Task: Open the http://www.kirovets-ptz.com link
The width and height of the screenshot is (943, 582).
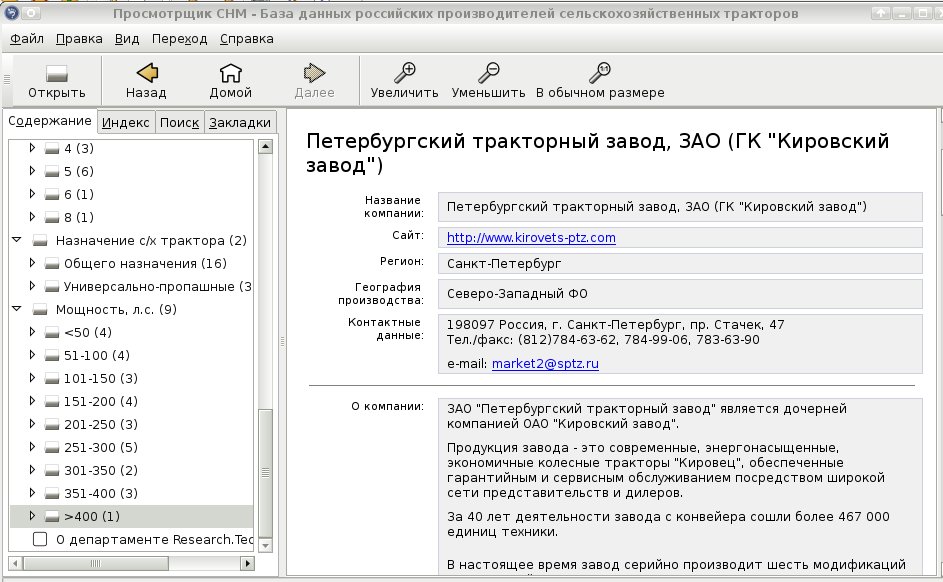Action: tap(531, 237)
